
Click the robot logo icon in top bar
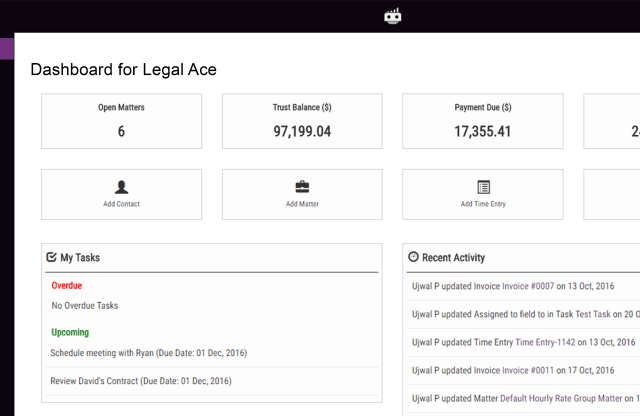pos(392,16)
